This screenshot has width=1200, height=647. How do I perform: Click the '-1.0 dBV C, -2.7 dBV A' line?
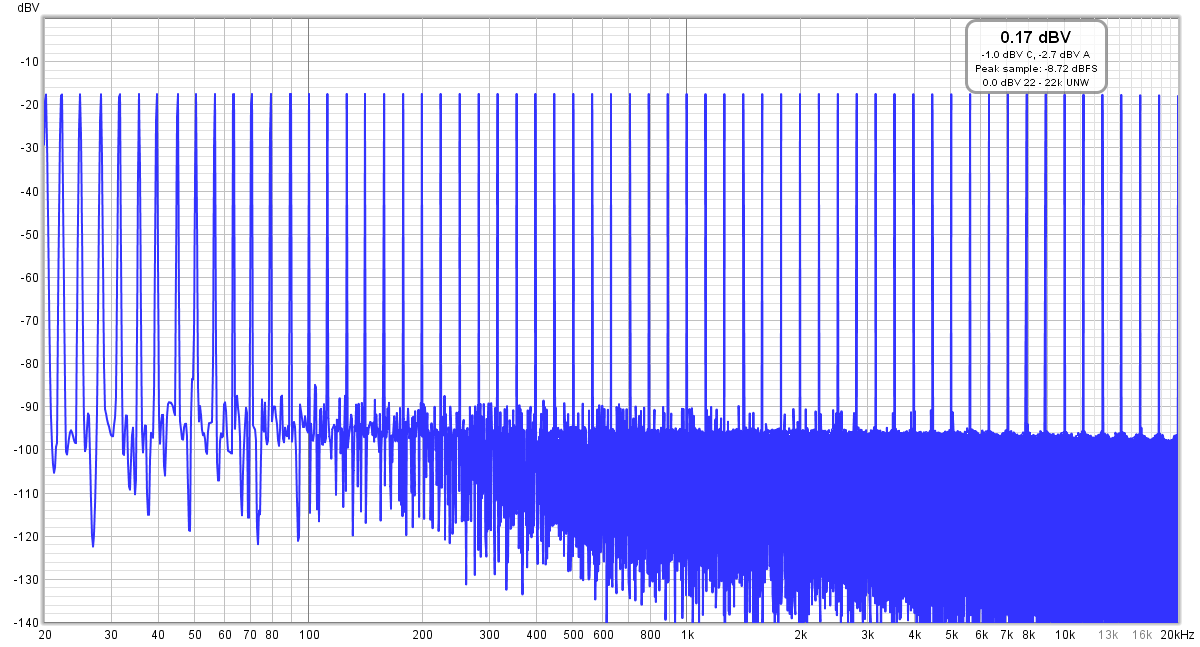[1035, 54]
